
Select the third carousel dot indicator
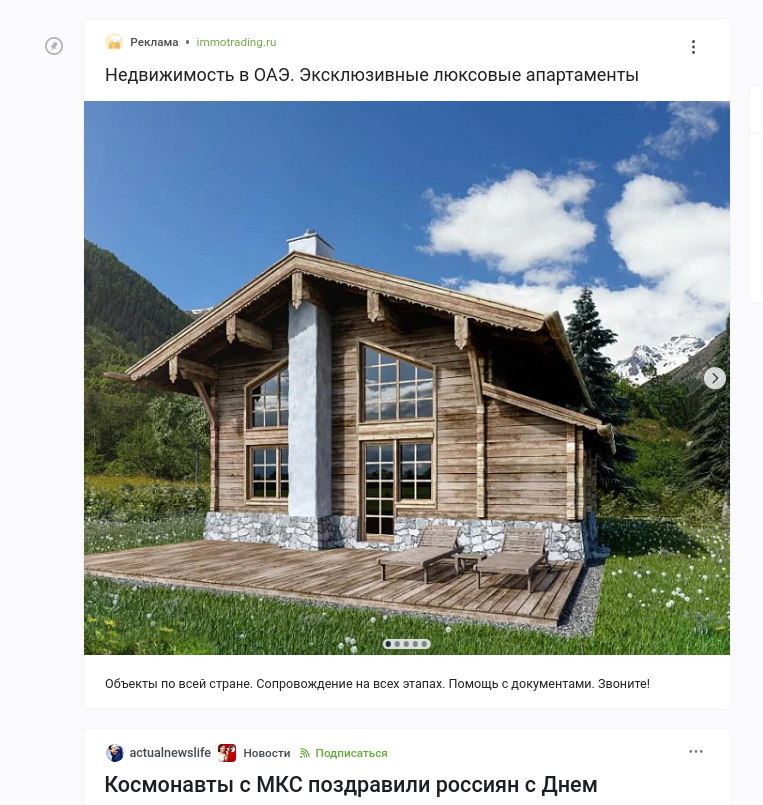pyautogui.click(x=406, y=644)
